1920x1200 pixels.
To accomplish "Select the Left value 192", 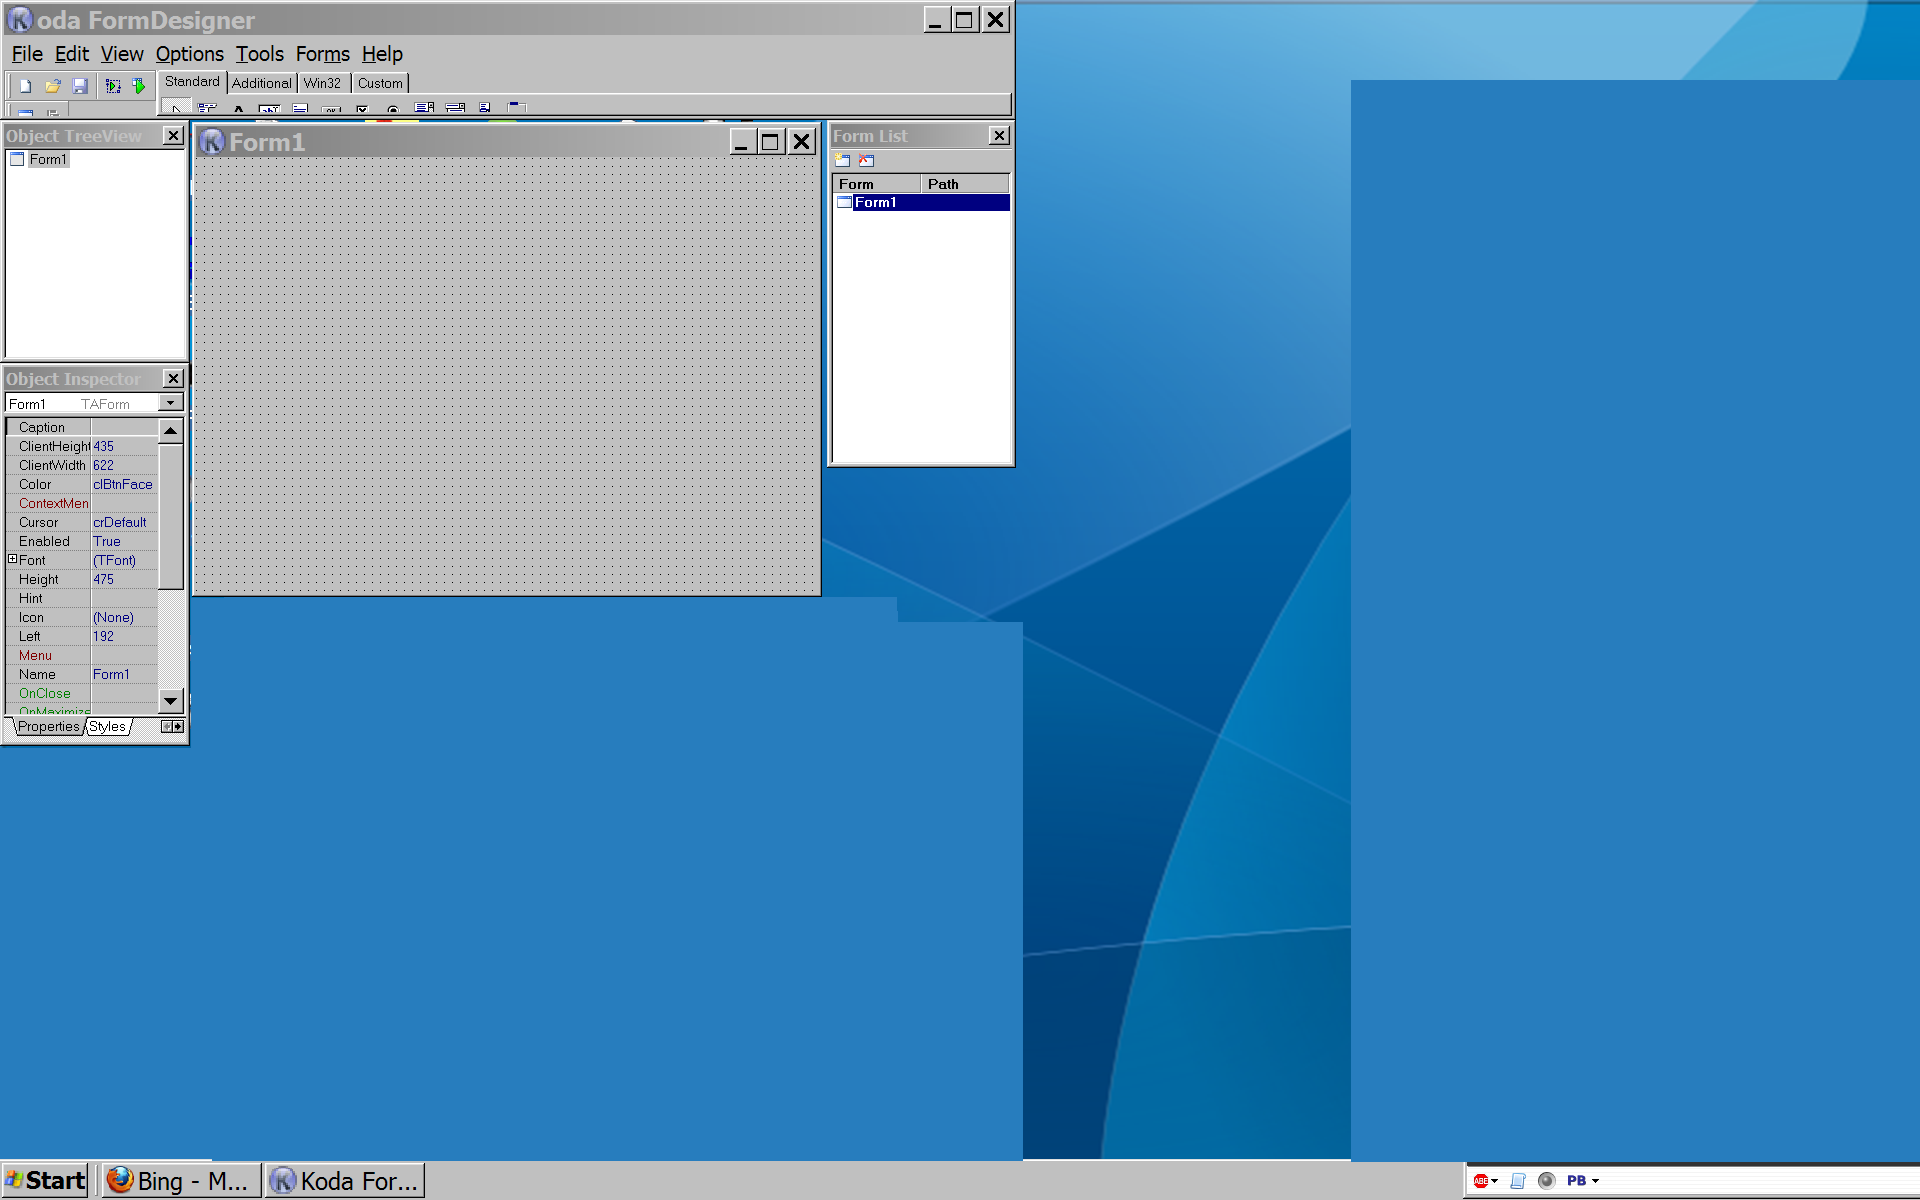I will [x=124, y=636].
